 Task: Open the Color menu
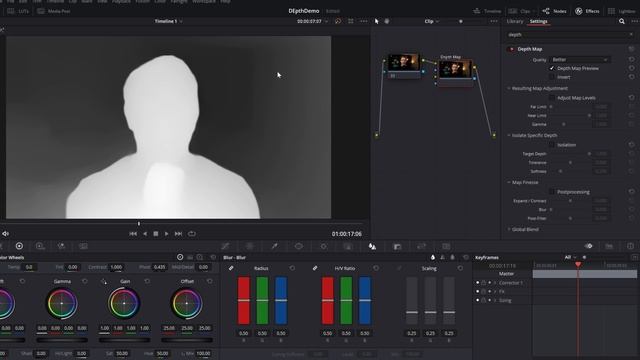point(160,2)
